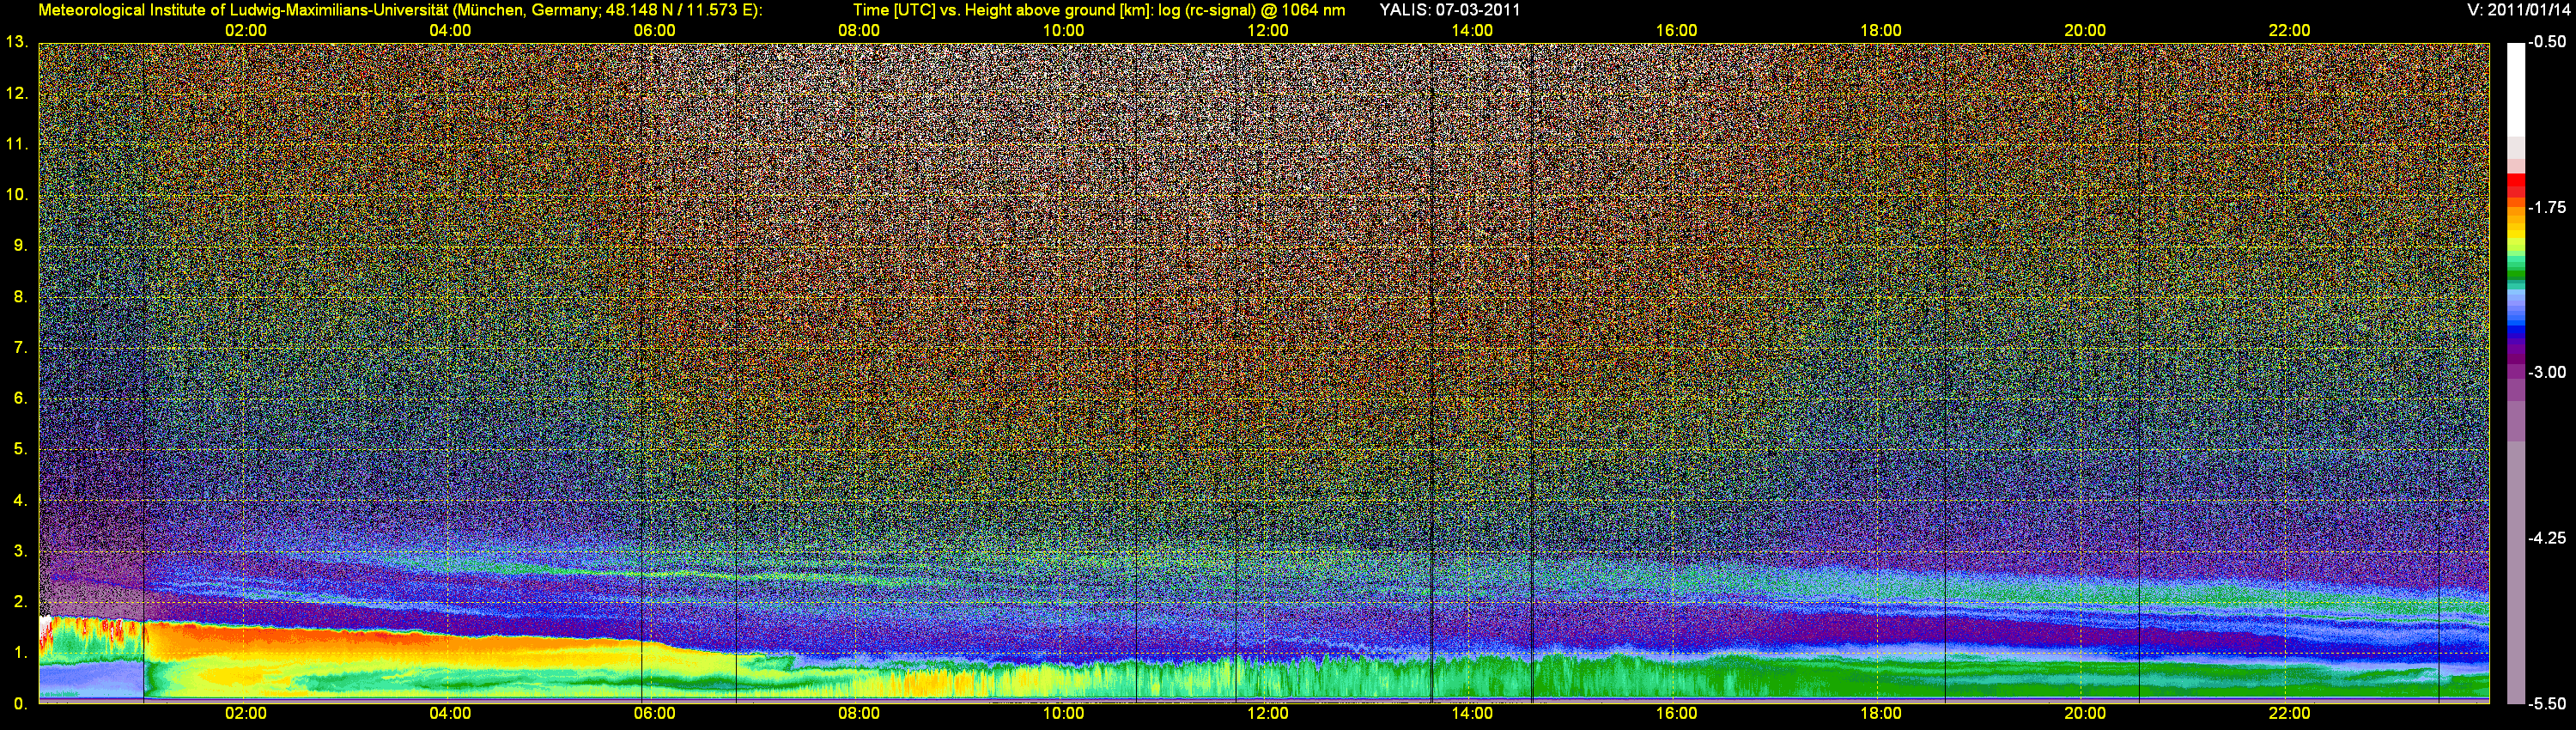Click the white band of the color scale
Viewport: 2576px width, 730px height.
pos(2516,90)
